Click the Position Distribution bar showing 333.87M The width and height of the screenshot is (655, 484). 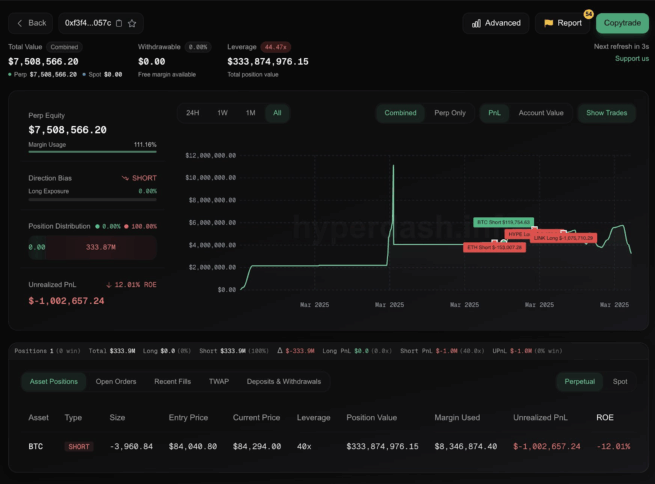tap(92, 247)
